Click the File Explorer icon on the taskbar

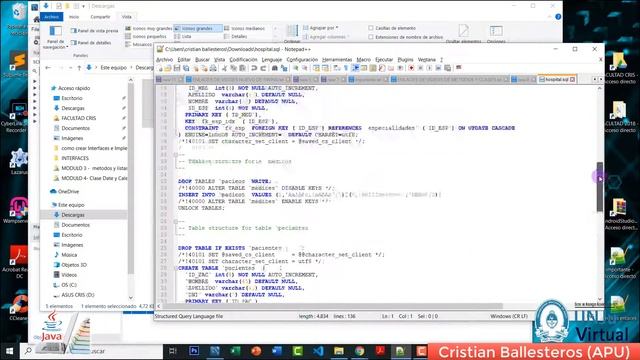coord(339,351)
